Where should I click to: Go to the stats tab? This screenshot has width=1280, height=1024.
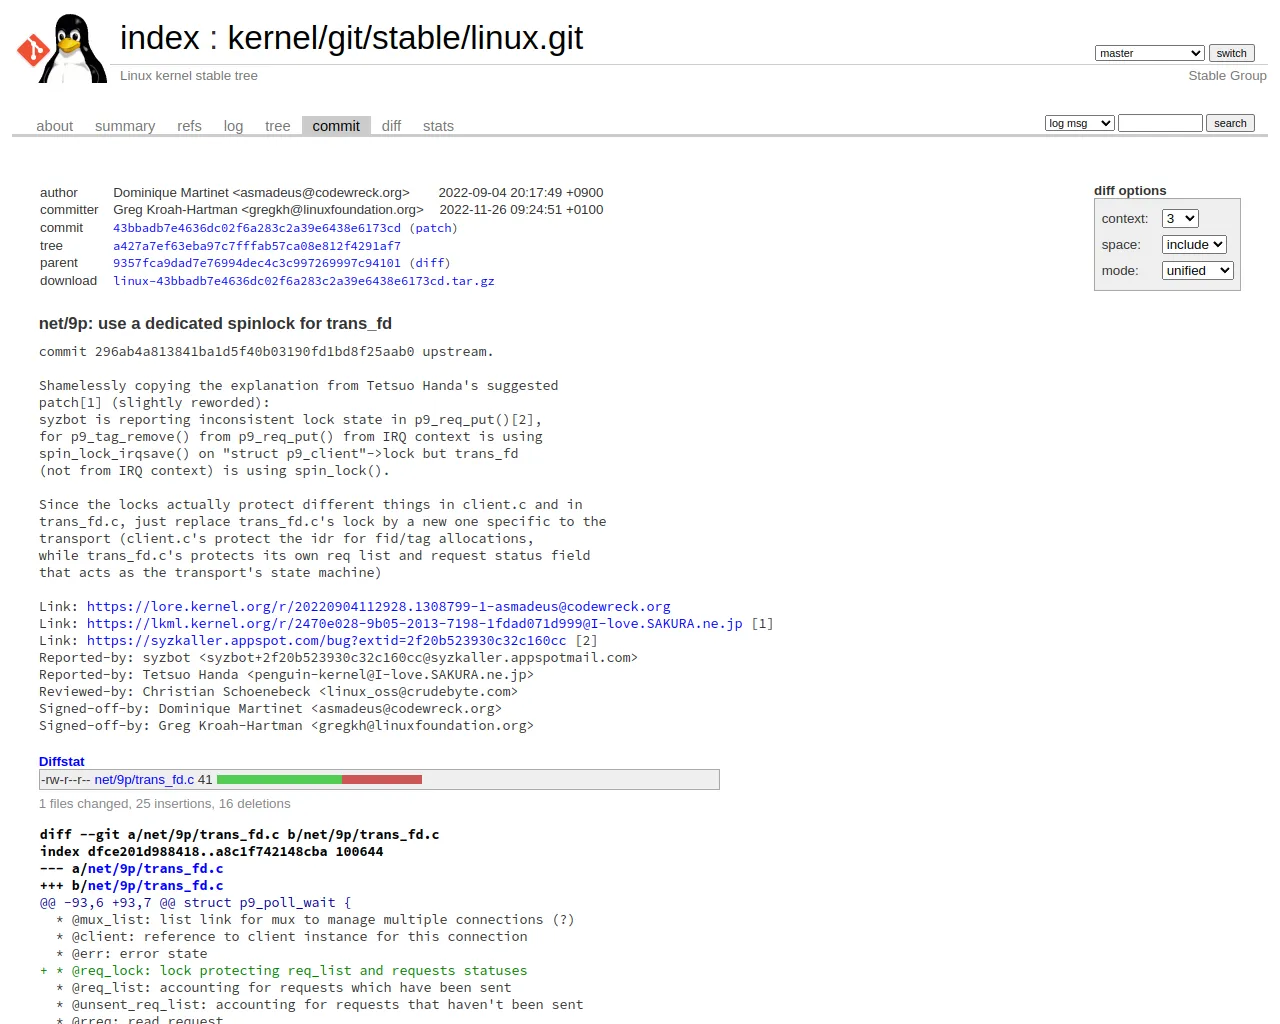click(x=438, y=126)
